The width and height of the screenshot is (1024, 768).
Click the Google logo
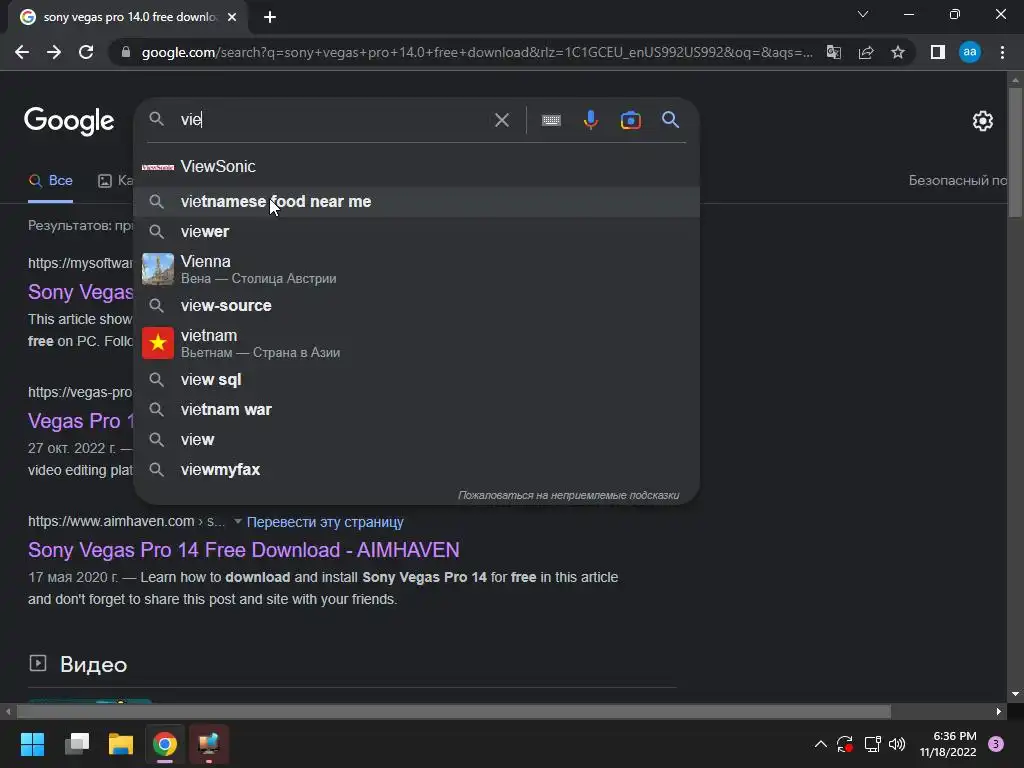[x=69, y=121]
